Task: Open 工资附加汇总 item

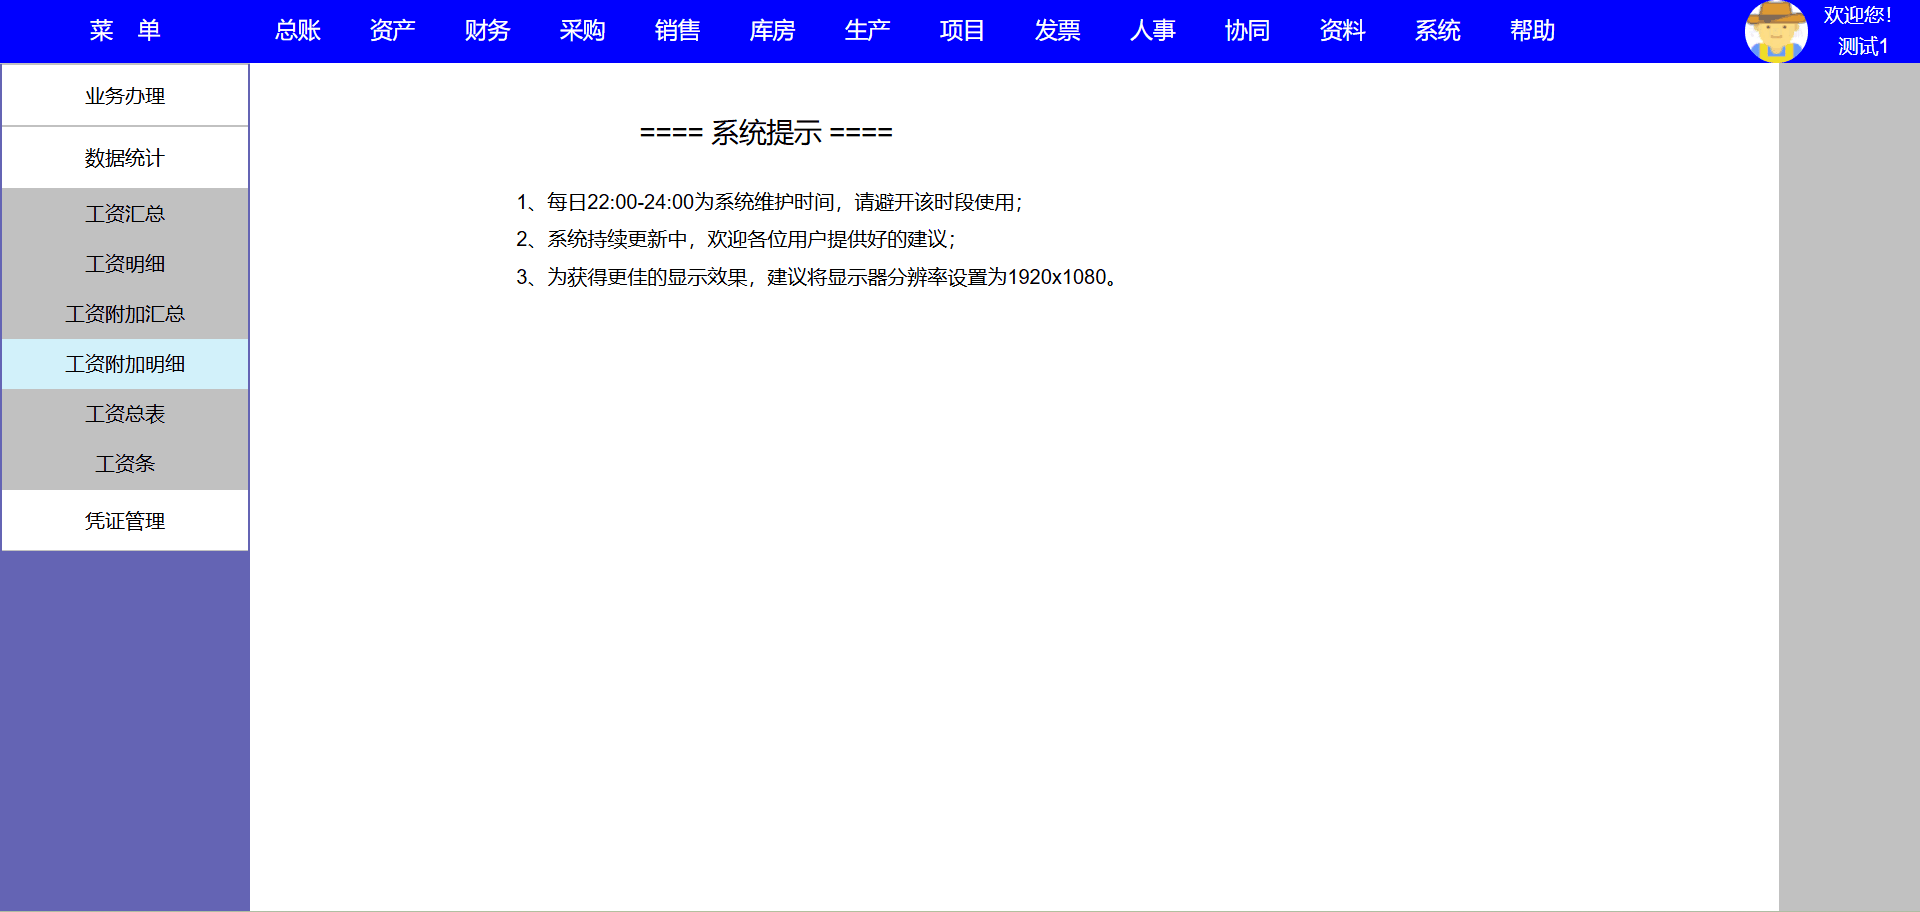Action: 125,314
